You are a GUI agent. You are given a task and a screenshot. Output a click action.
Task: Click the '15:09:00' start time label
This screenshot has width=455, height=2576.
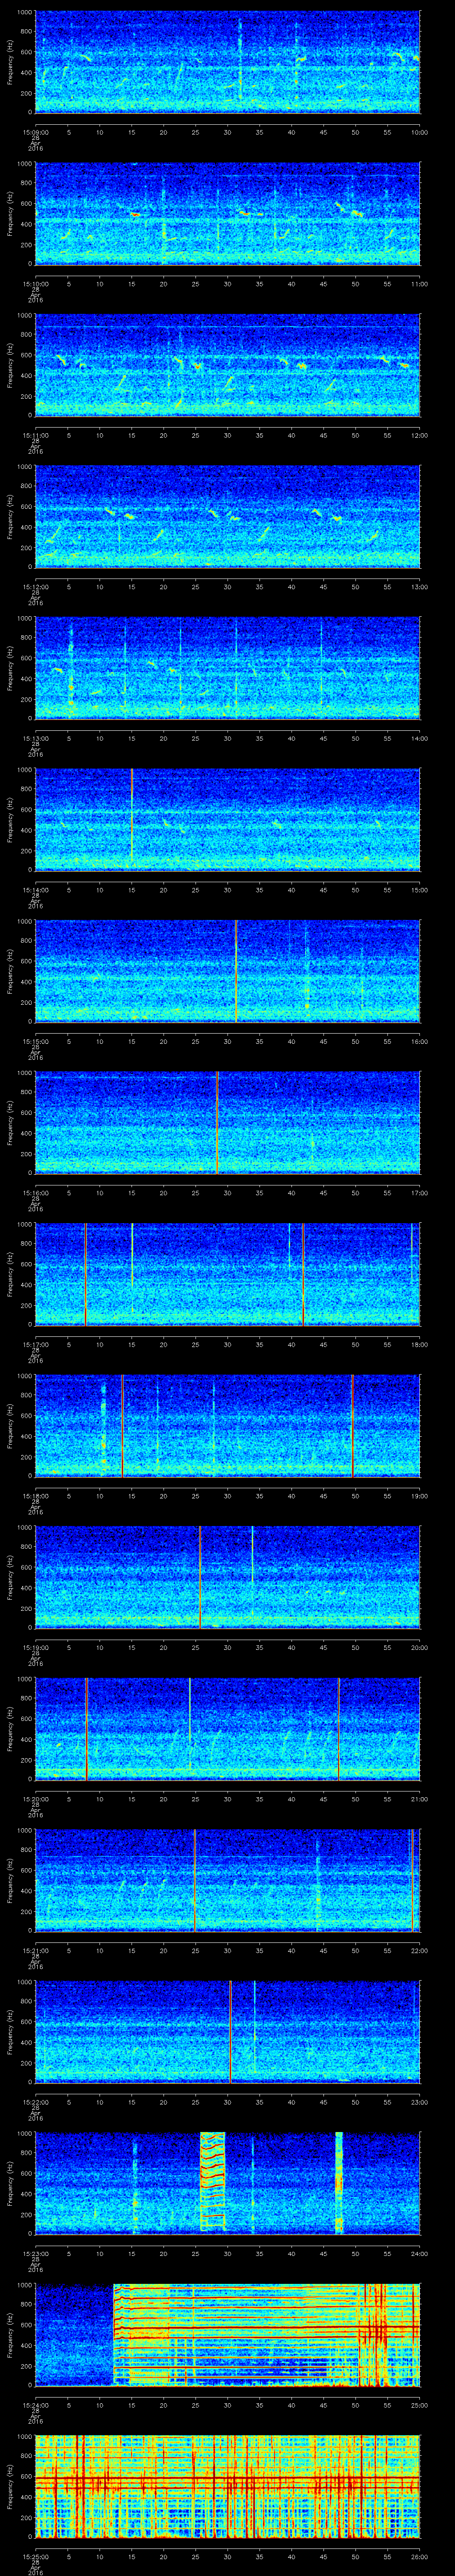tap(35, 132)
